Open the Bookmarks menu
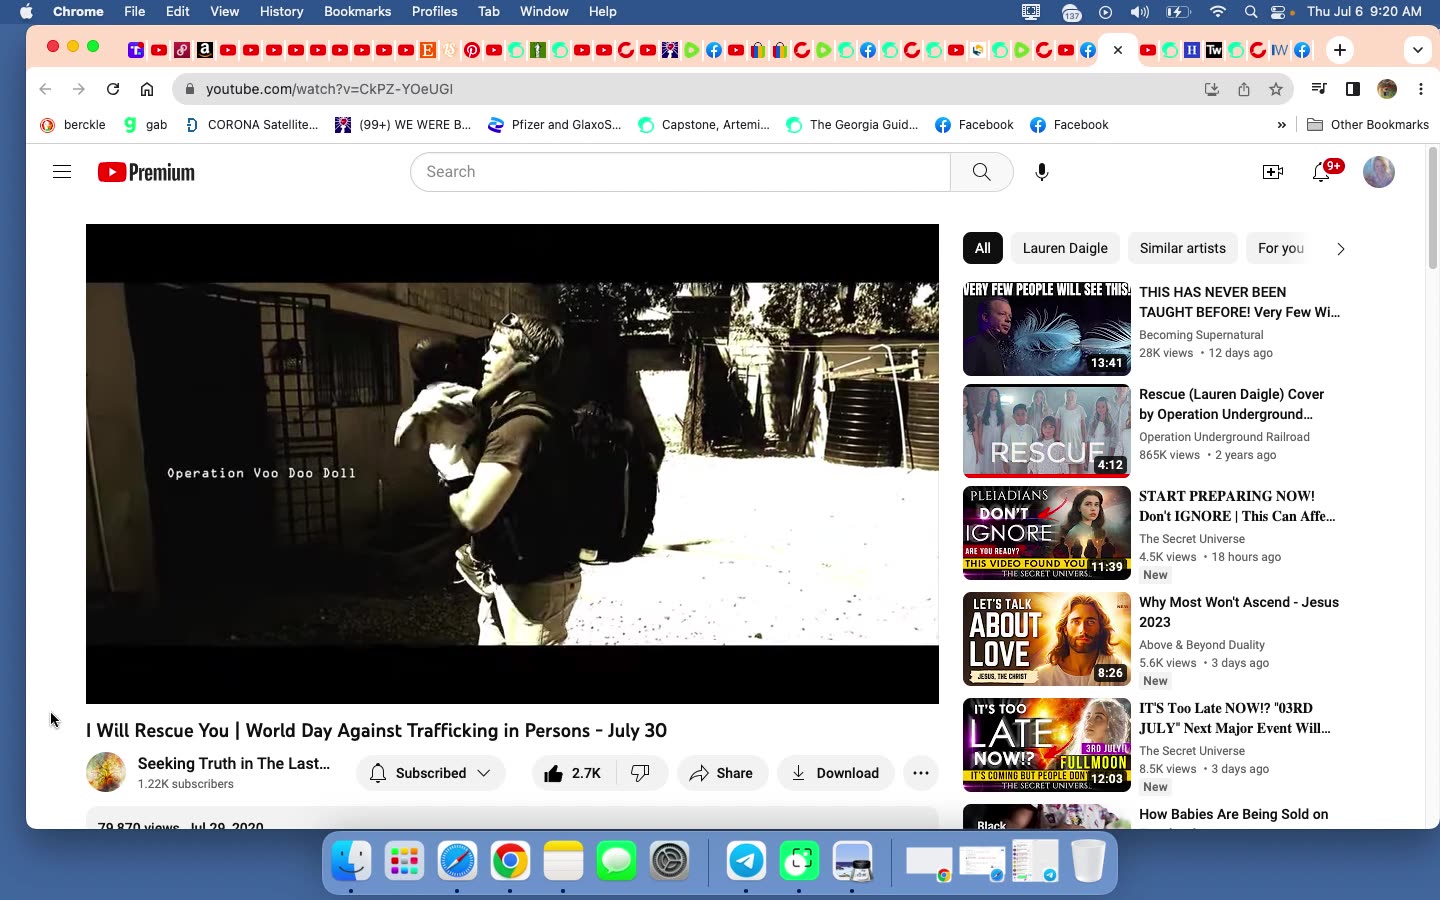Viewport: 1440px width, 900px height. (x=357, y=12)
